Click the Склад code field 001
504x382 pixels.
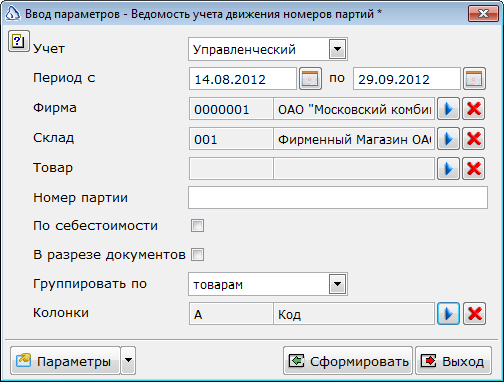231,138
